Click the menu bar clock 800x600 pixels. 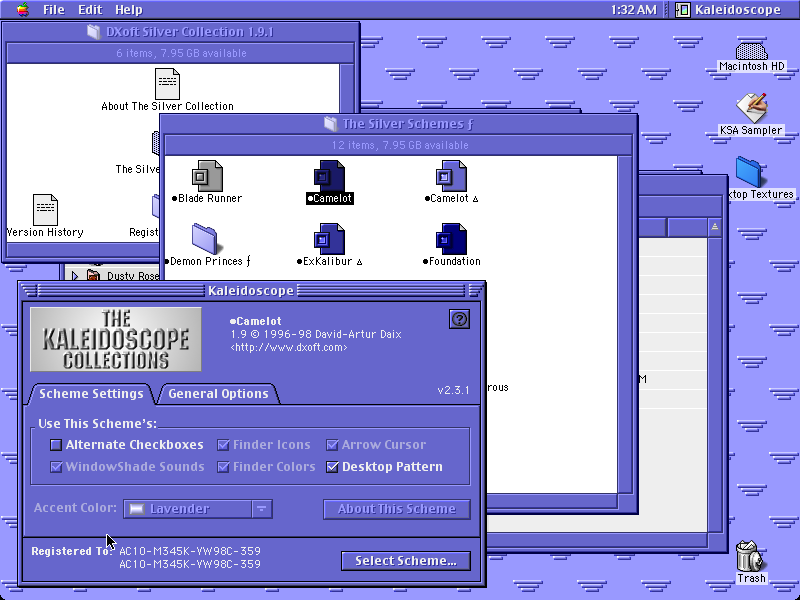(633, 9)
